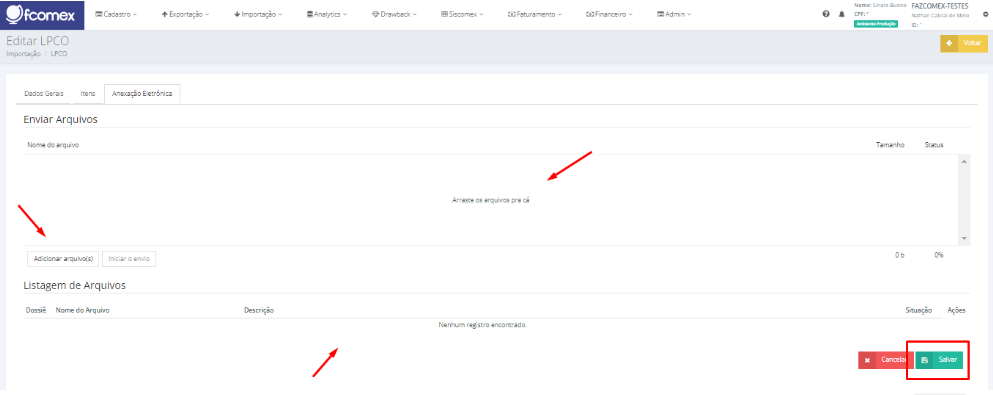Click the Salvar button label

(947, 360)
